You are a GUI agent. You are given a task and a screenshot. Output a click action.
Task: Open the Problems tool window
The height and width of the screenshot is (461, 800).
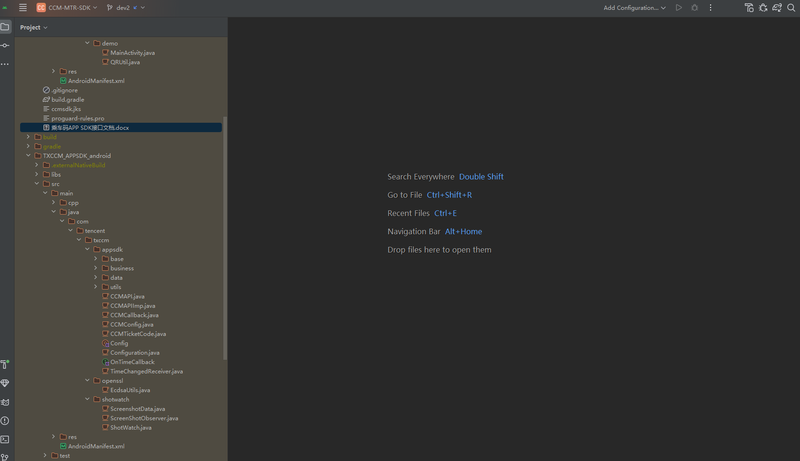pyautogui.click(x=5, y=421)
